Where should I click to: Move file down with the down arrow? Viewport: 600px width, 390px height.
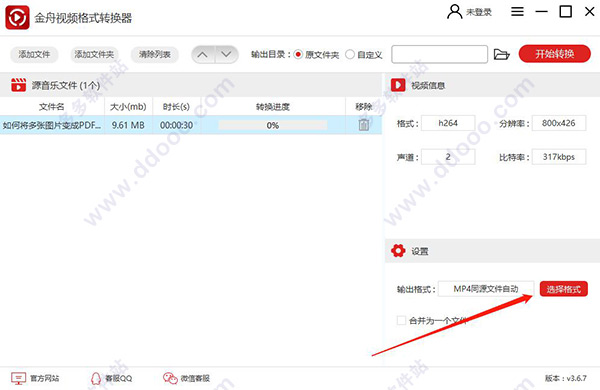point(227,55)
